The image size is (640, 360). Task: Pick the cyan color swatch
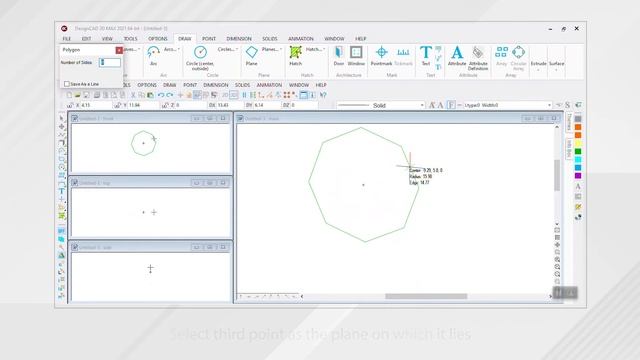(x=578, y=160)
